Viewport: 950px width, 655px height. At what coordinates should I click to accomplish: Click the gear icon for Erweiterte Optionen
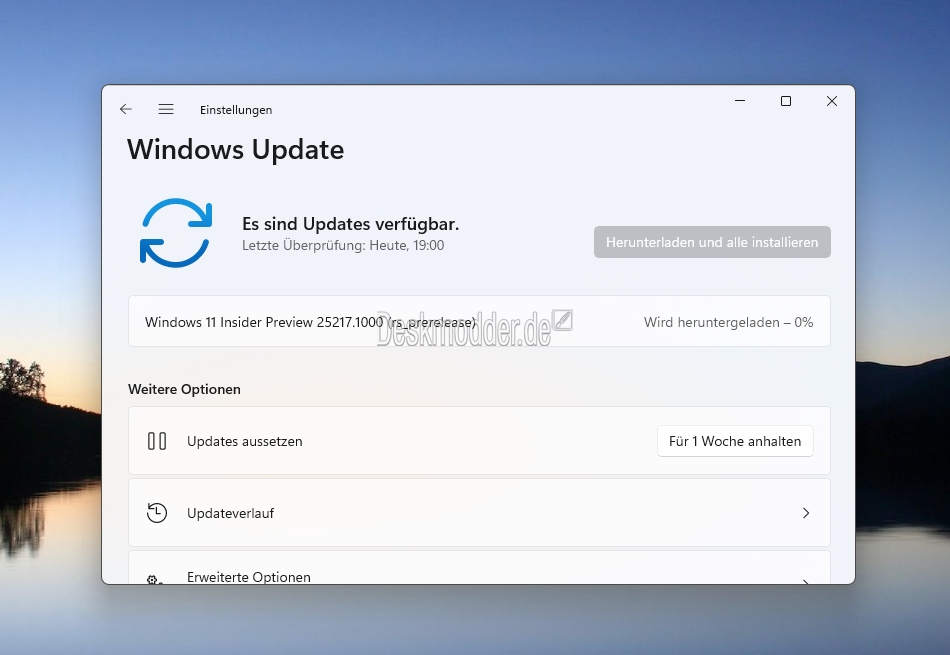coord(153,580)
